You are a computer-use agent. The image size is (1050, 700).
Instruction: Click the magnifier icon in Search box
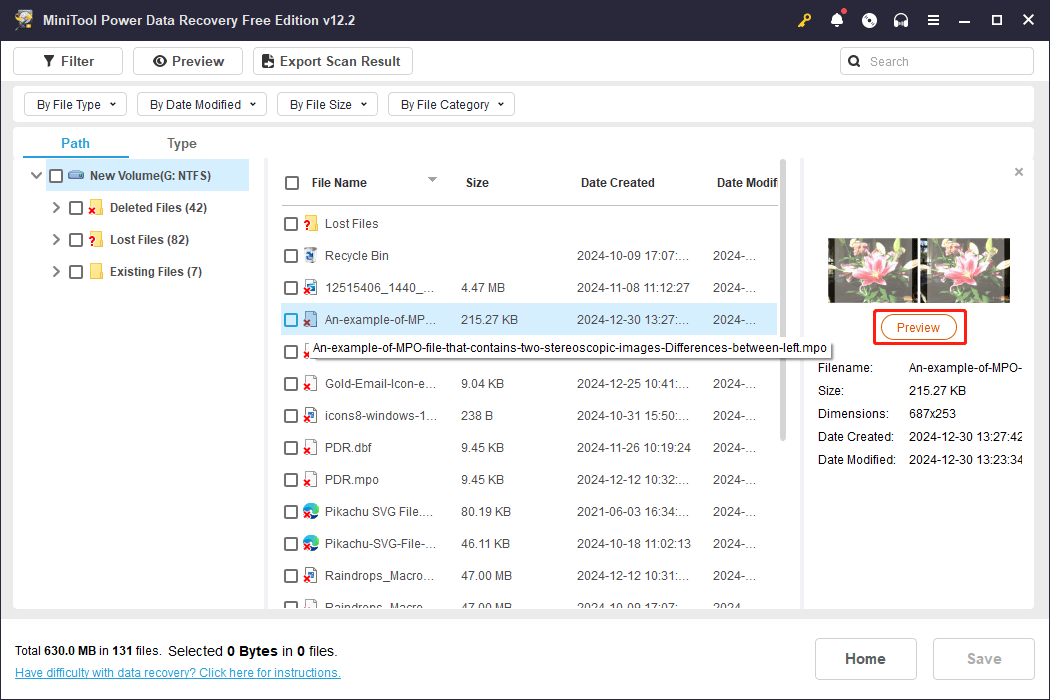point(854,61)
